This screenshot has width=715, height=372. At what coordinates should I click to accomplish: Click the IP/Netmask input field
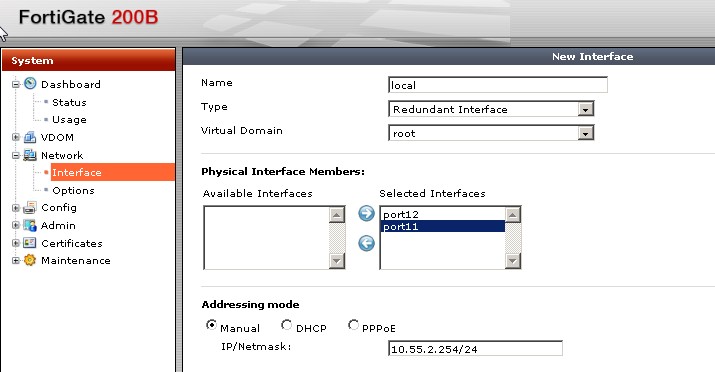coord(475,349)
